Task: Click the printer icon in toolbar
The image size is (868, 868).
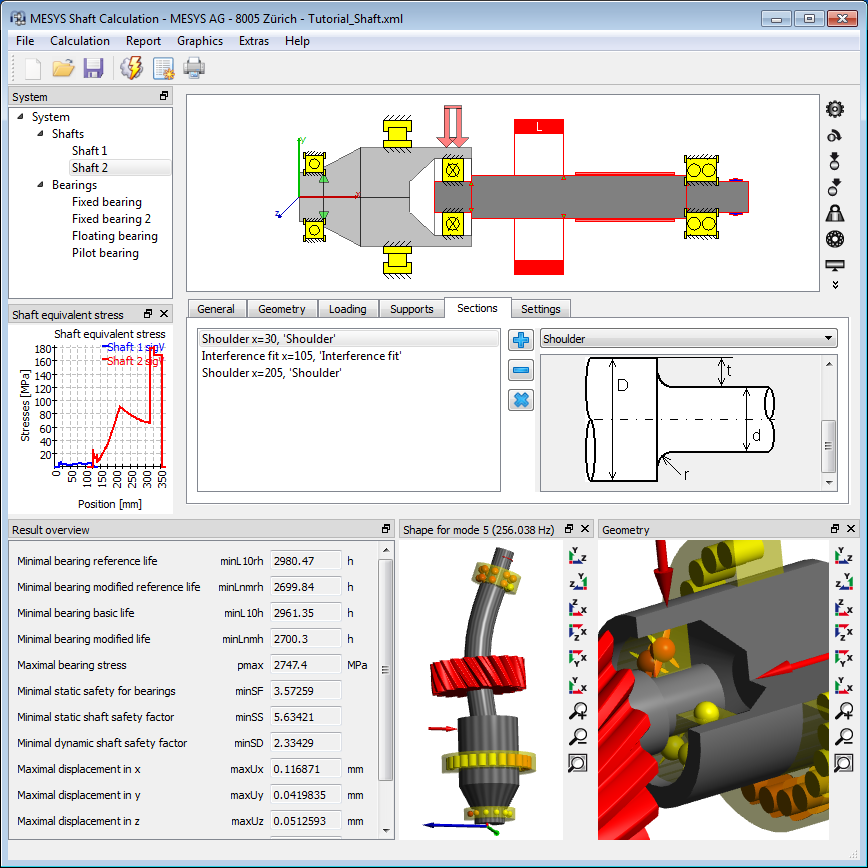Action: pyautogui.click(x=194, y=68)
